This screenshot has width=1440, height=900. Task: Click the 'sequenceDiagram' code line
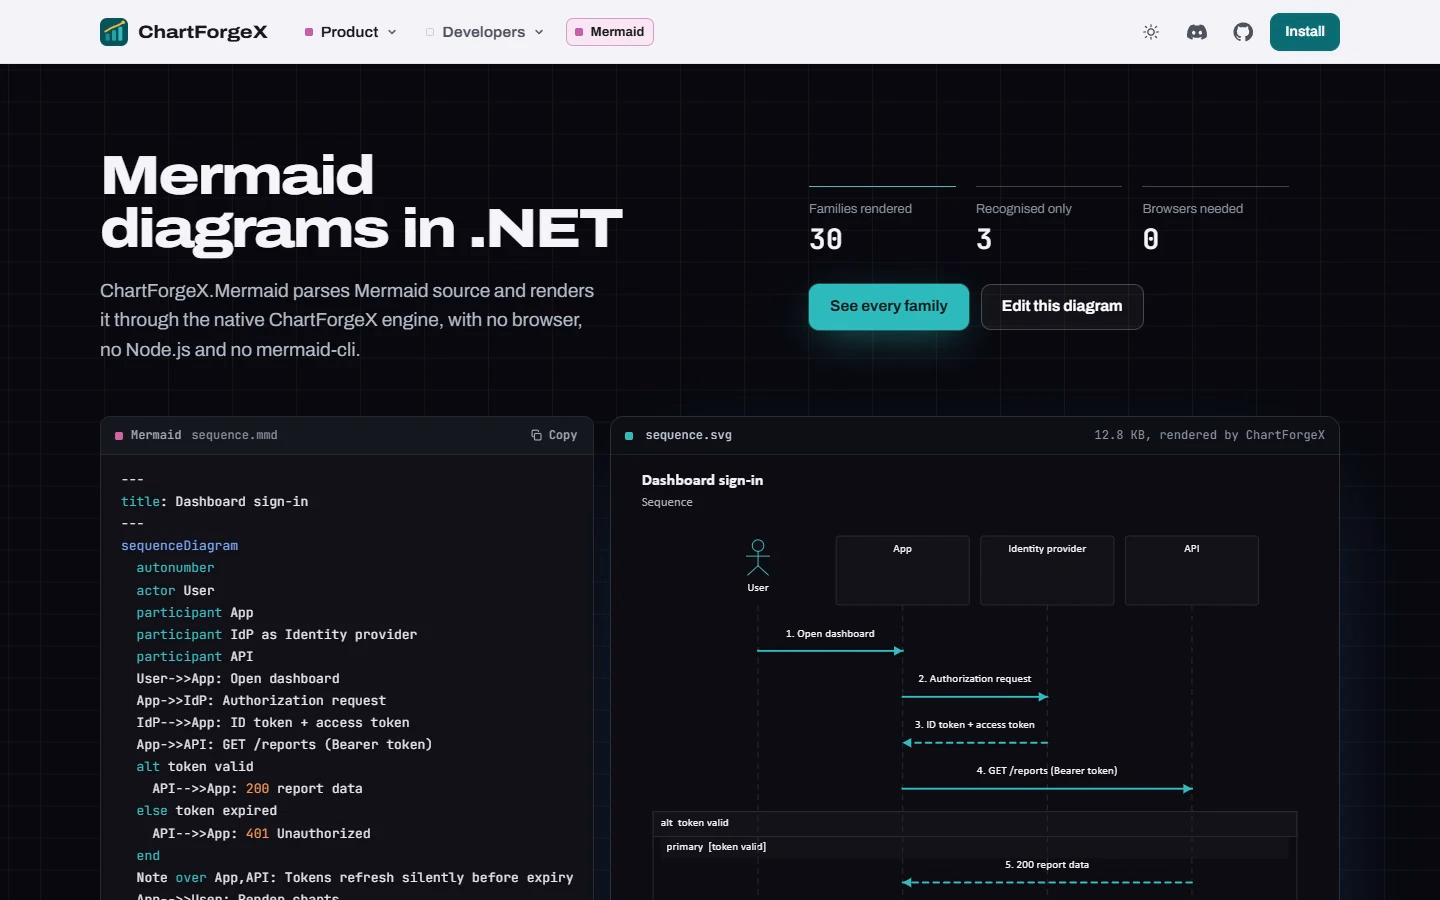(x=180, y=546)
